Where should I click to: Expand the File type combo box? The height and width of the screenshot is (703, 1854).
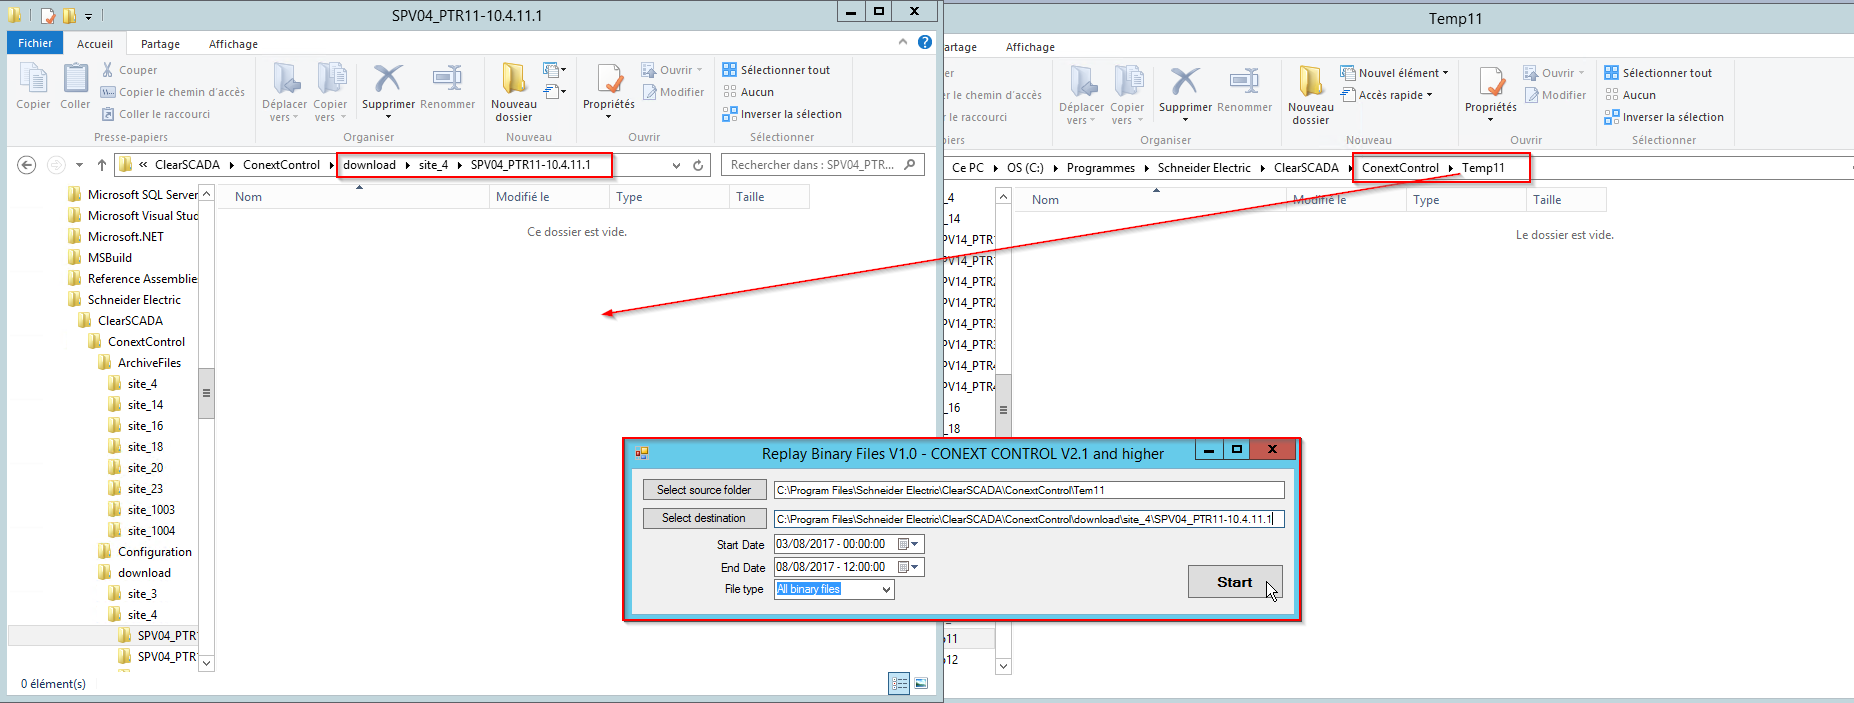click(x=886, y=590)
